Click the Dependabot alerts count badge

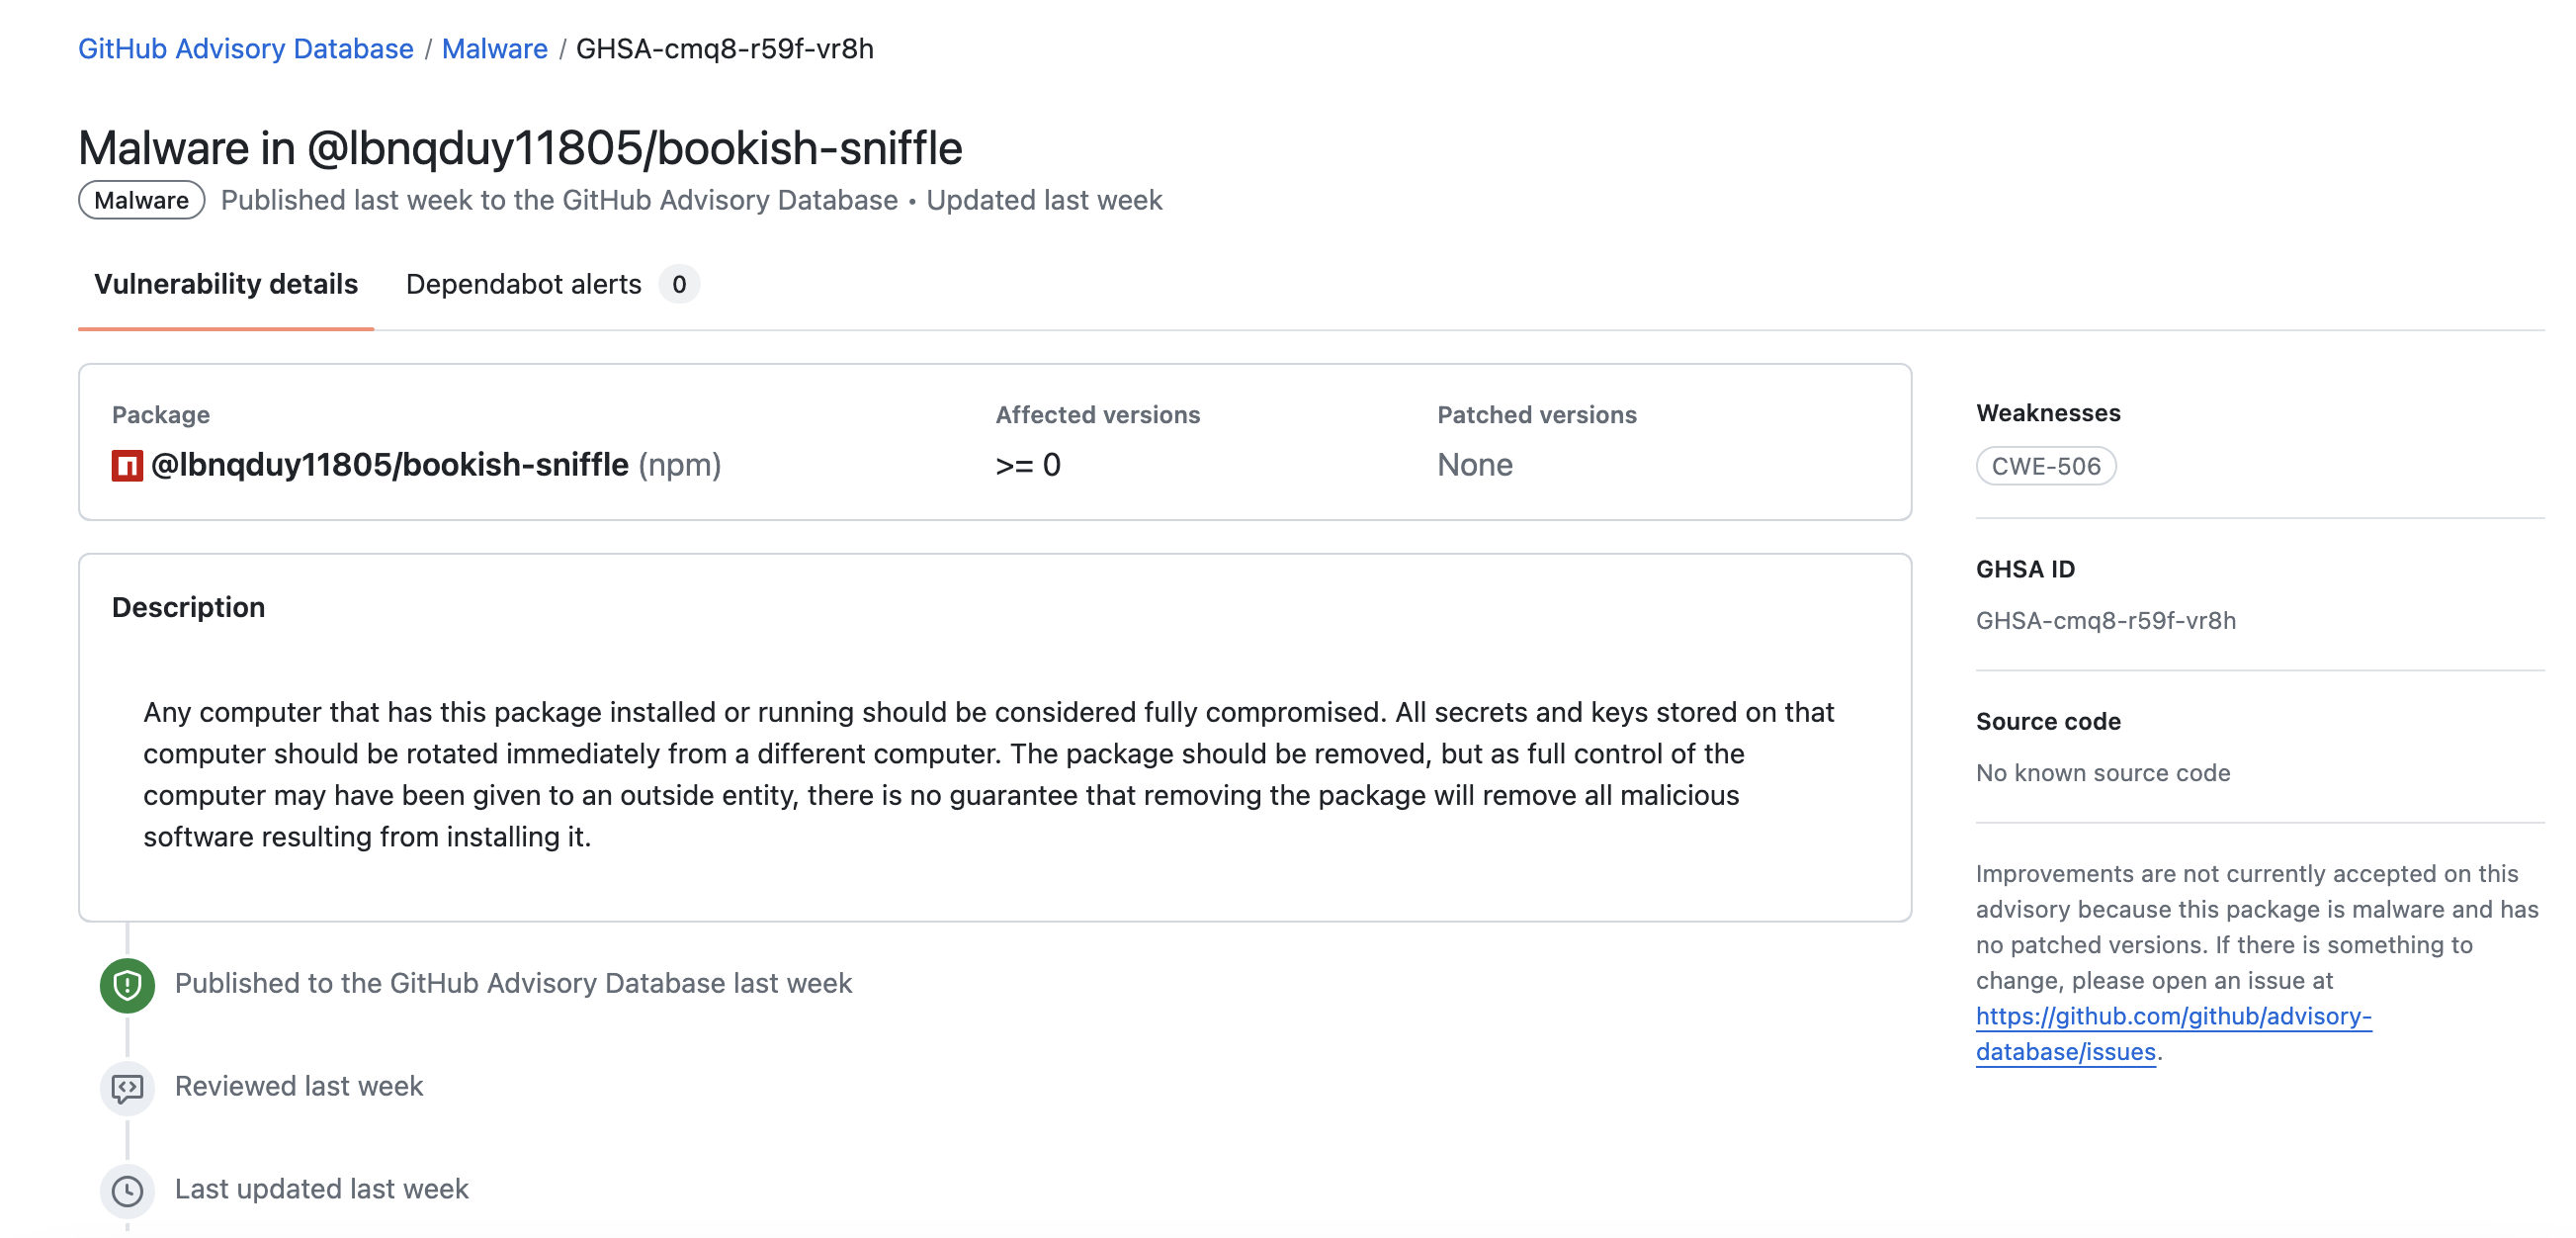(679, 285)
